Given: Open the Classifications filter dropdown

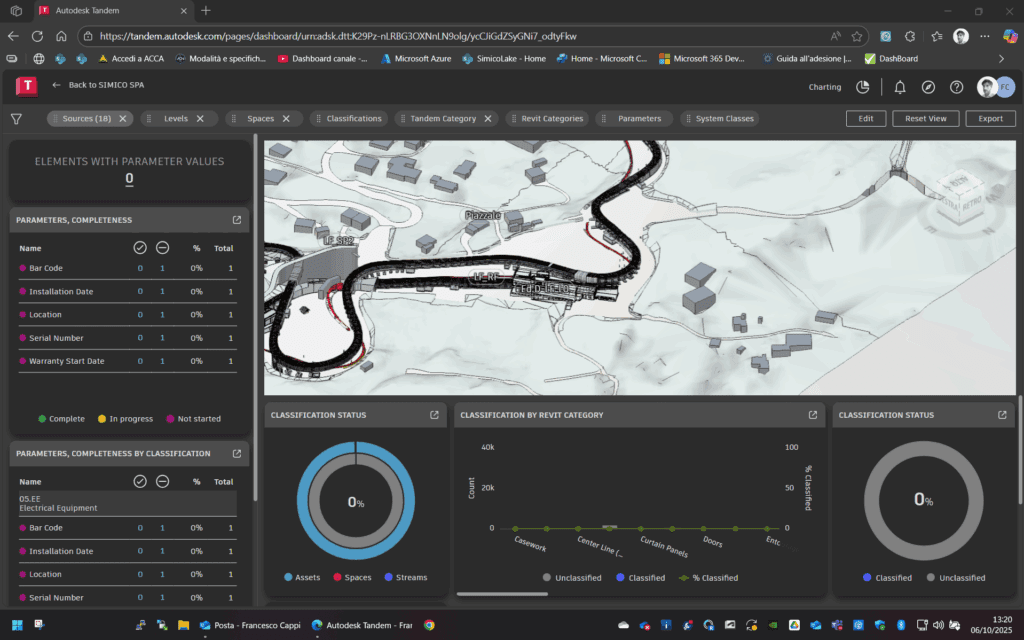Looking at the screenshot, I should click(348, 118).
